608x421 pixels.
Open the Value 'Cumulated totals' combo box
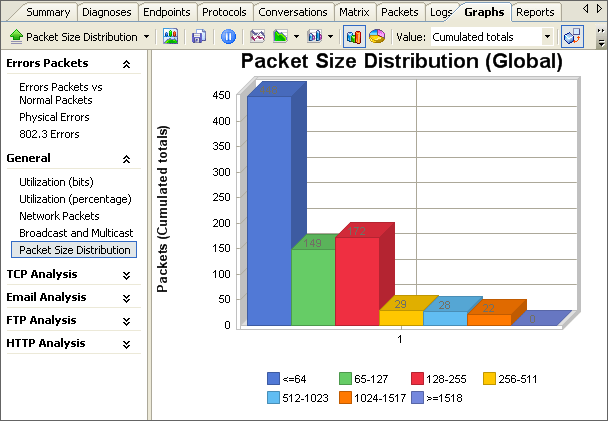point(491,37)
